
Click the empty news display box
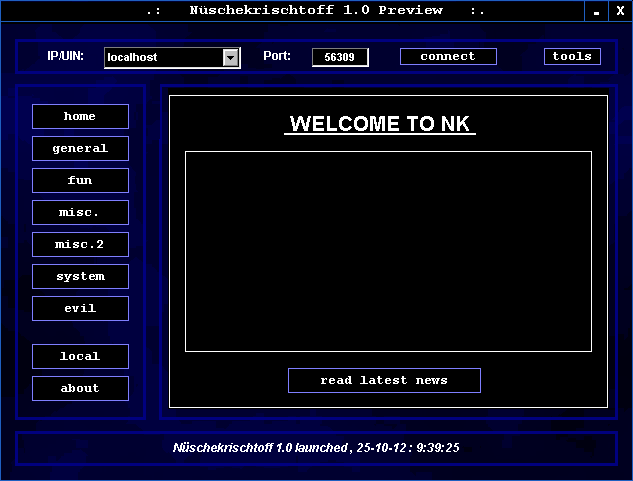(x=388, y=251)
